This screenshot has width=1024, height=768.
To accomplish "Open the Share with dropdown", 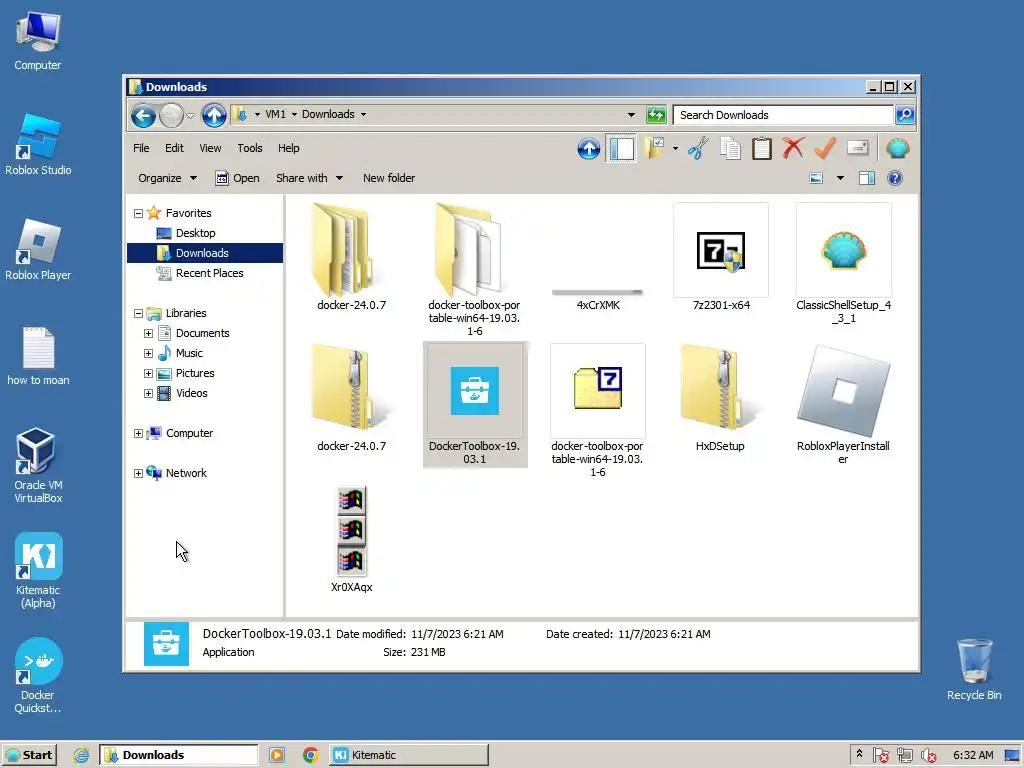I will pos(309,178).
